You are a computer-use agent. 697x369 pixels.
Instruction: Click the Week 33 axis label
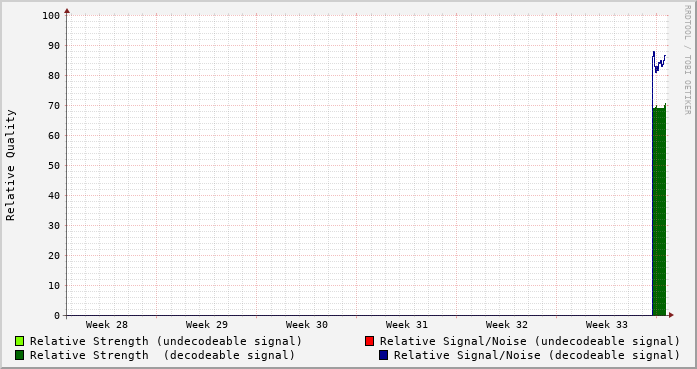tap(607, 325)
